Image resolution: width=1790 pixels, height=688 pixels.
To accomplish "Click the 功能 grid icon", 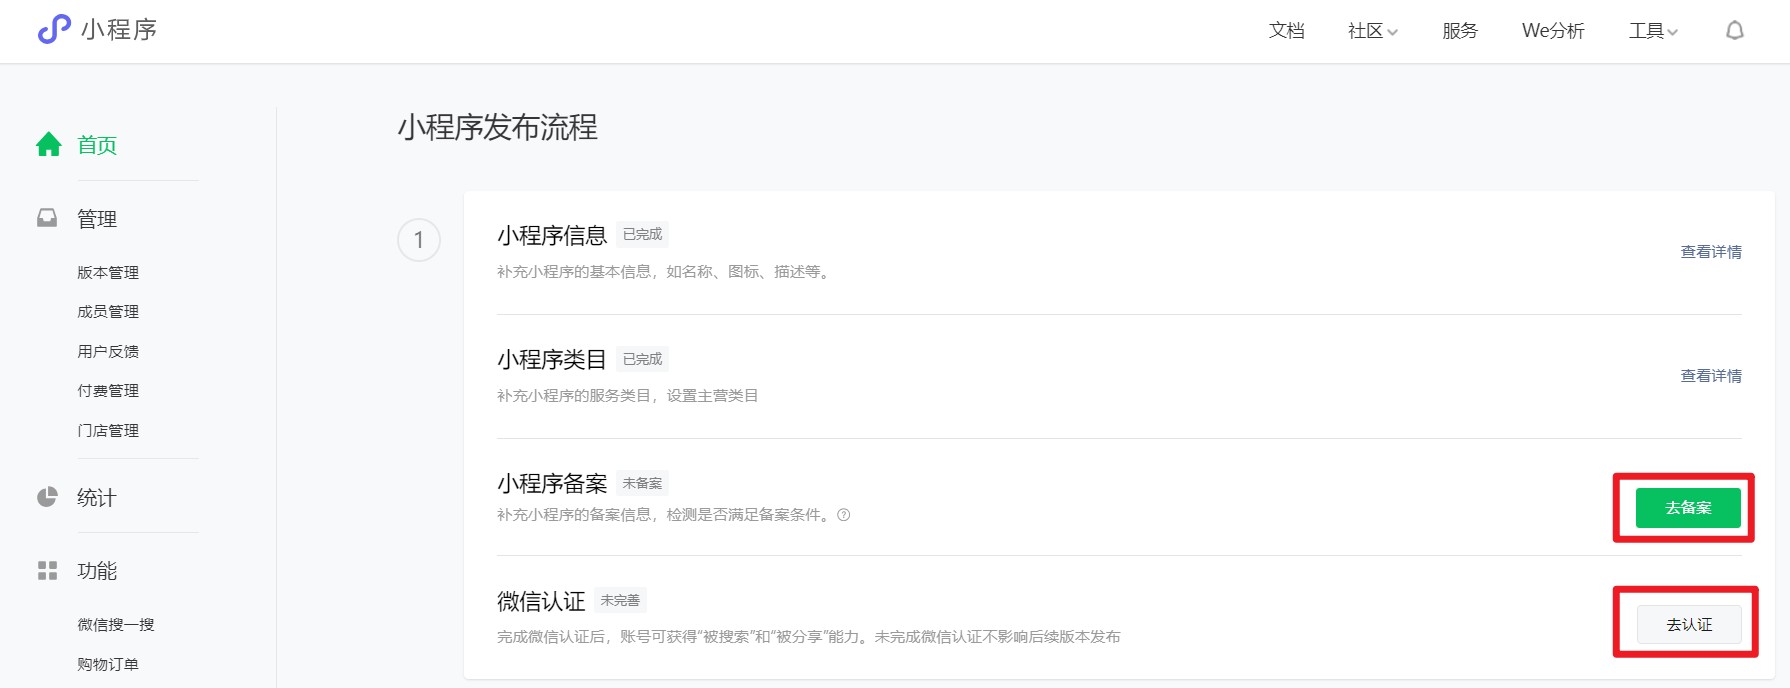I will point(47,570).
